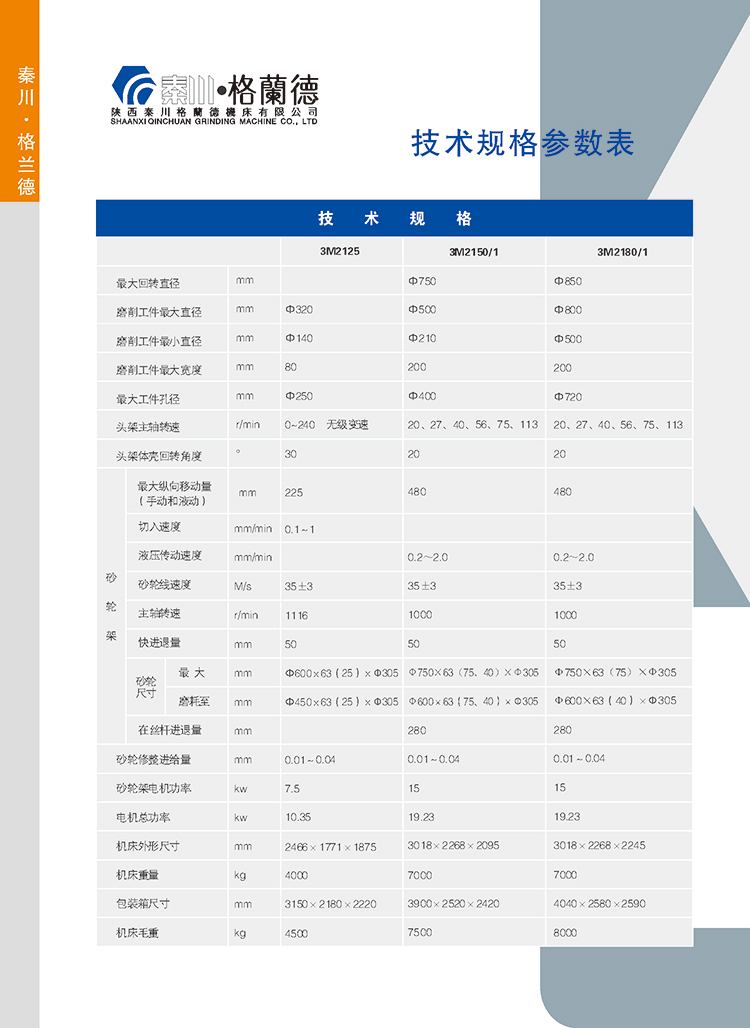Click the value 0.1~1
Viewport: 750px width, 1028px height.
tap(300, 529)
